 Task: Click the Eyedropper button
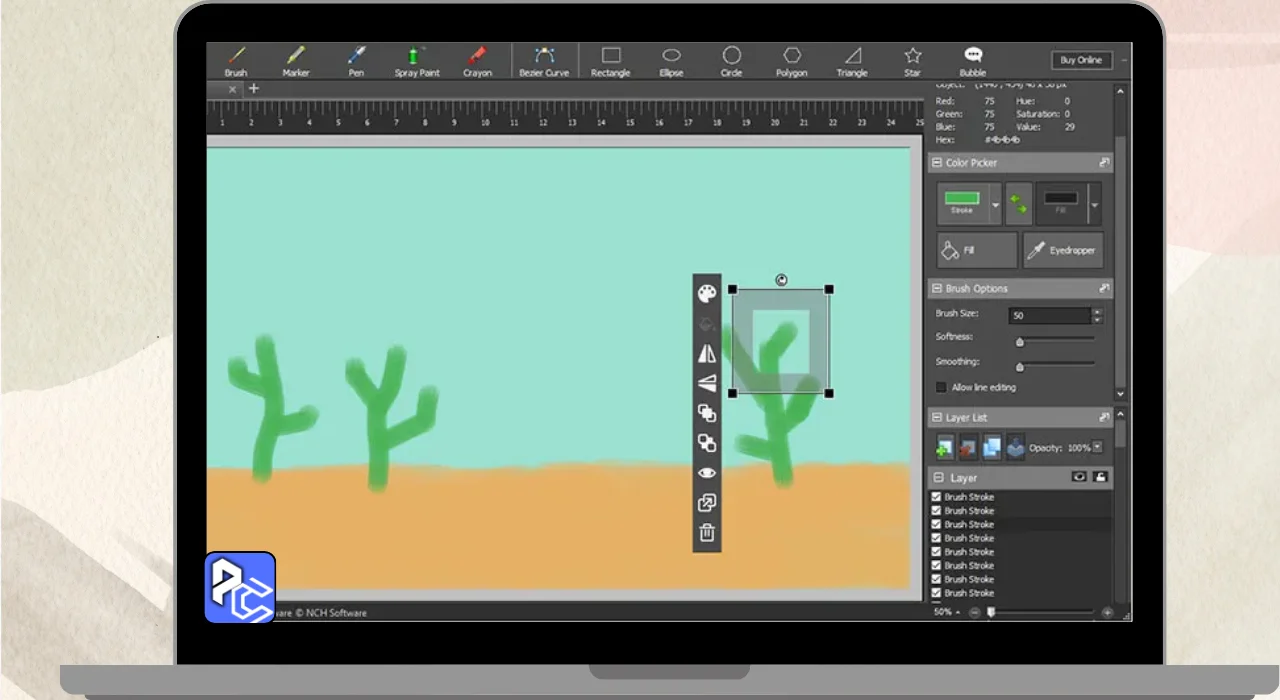pos(1063,250)
